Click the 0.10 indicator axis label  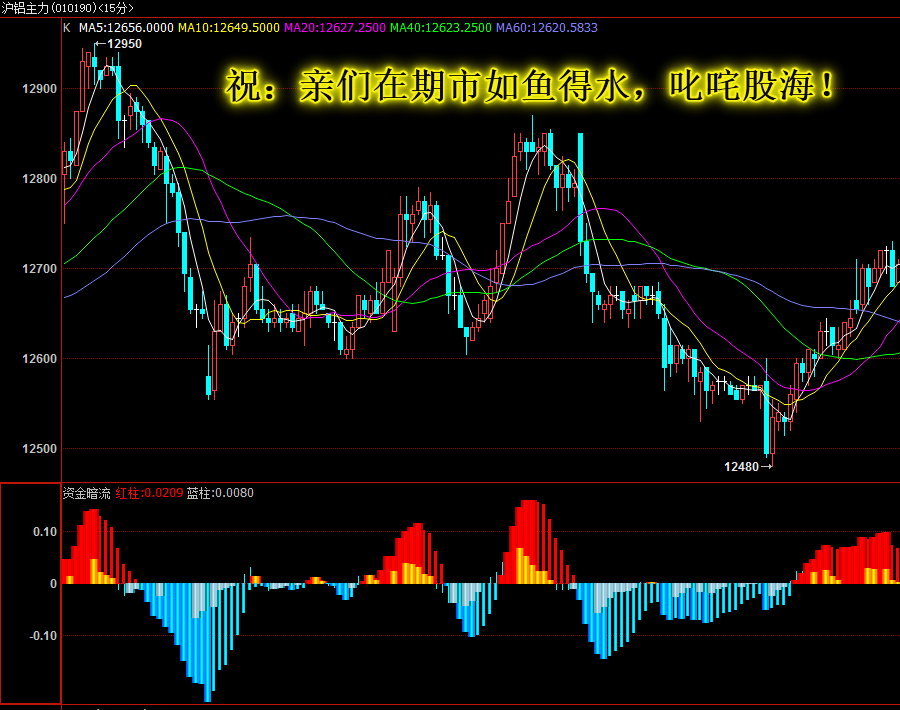[45, 532]
